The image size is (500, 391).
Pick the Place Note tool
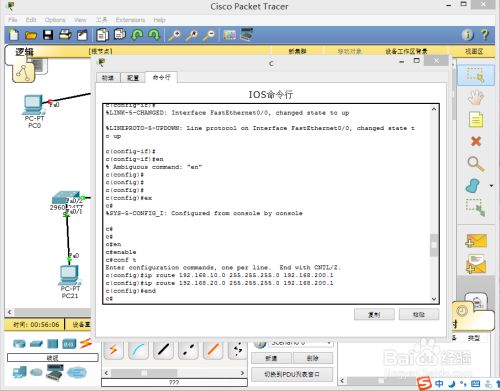476,119
